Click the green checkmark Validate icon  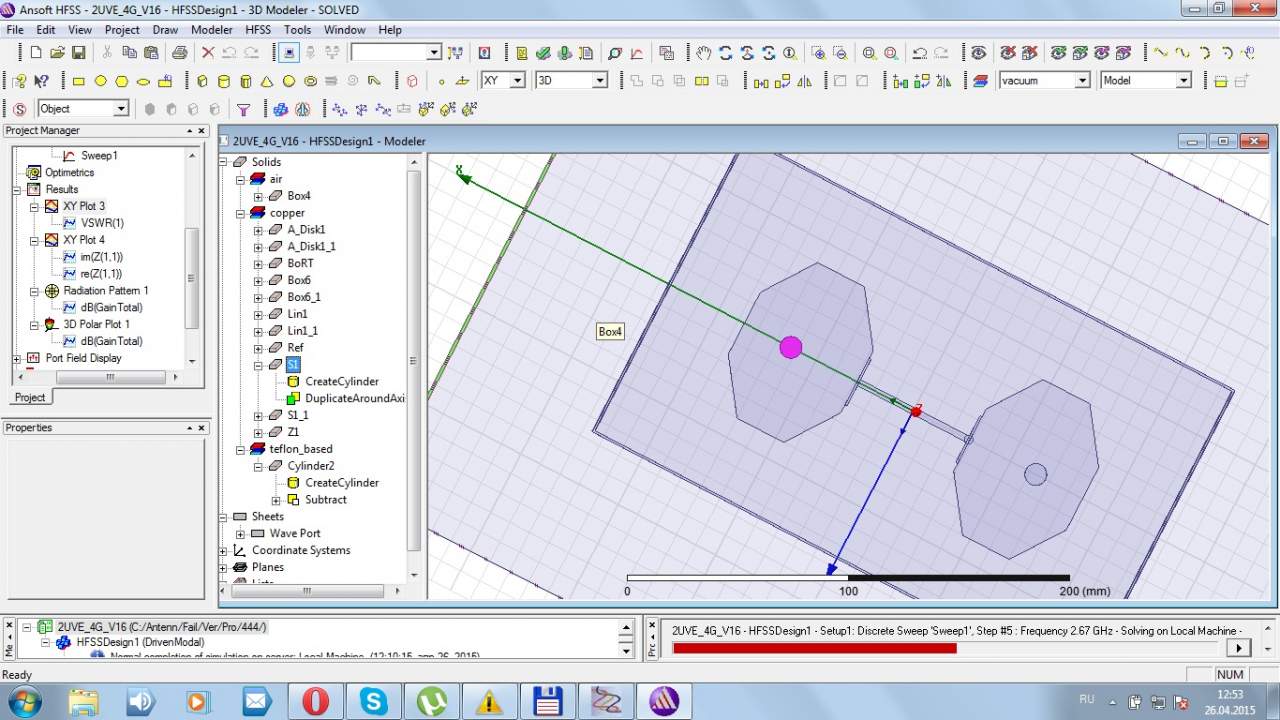tap(543, 53)
